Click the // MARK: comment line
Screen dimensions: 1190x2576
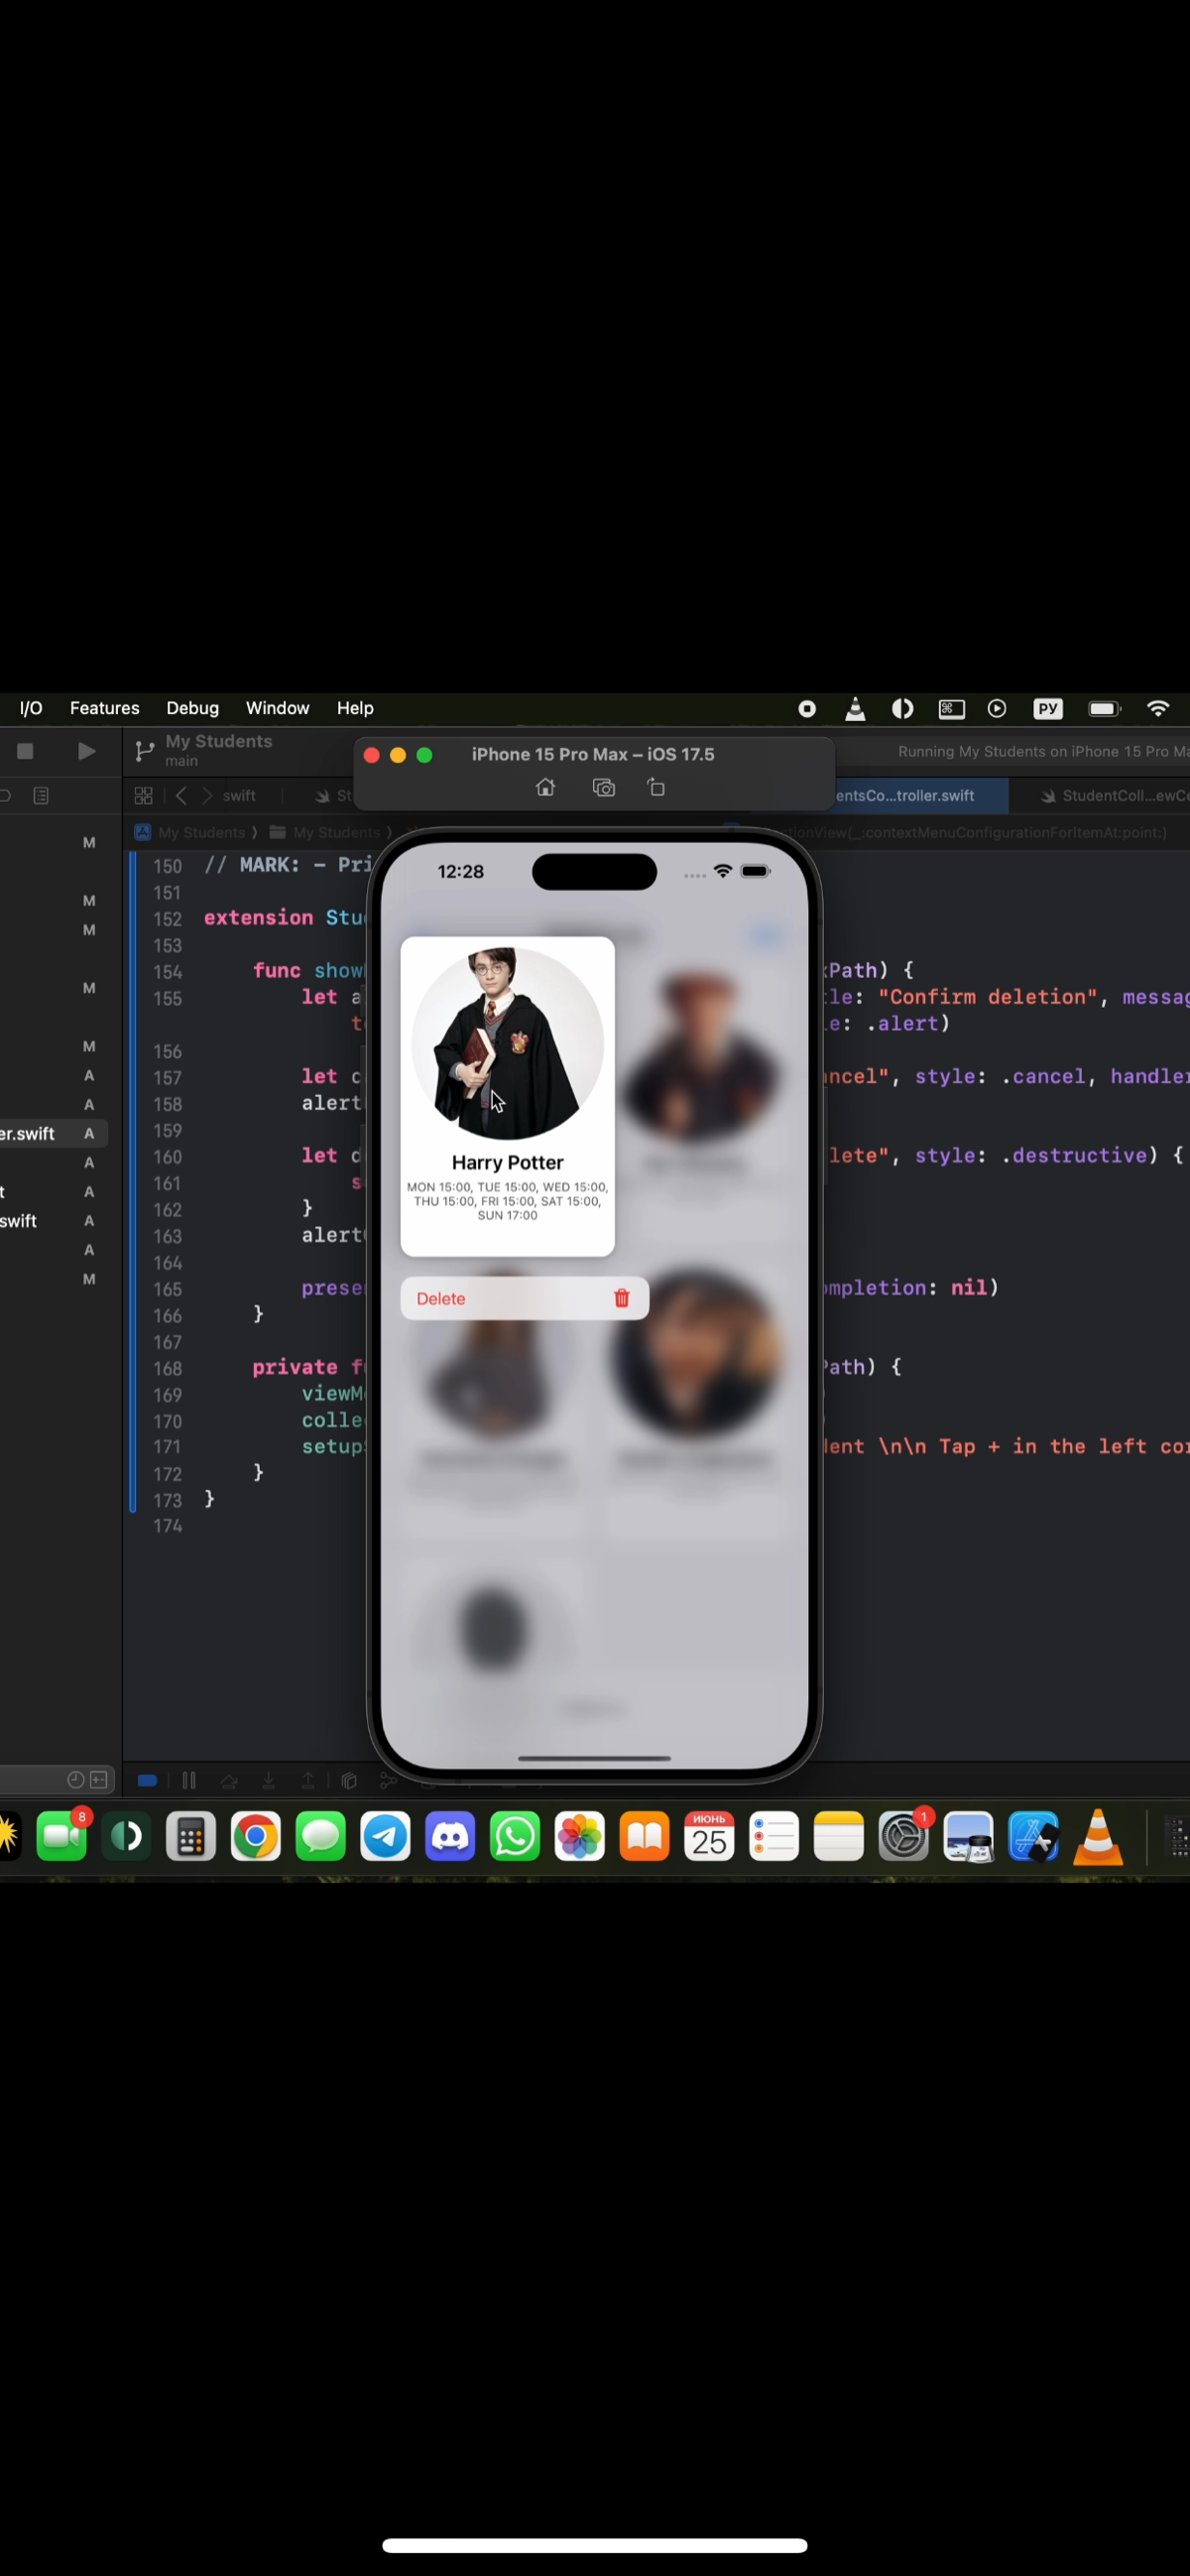288,865
